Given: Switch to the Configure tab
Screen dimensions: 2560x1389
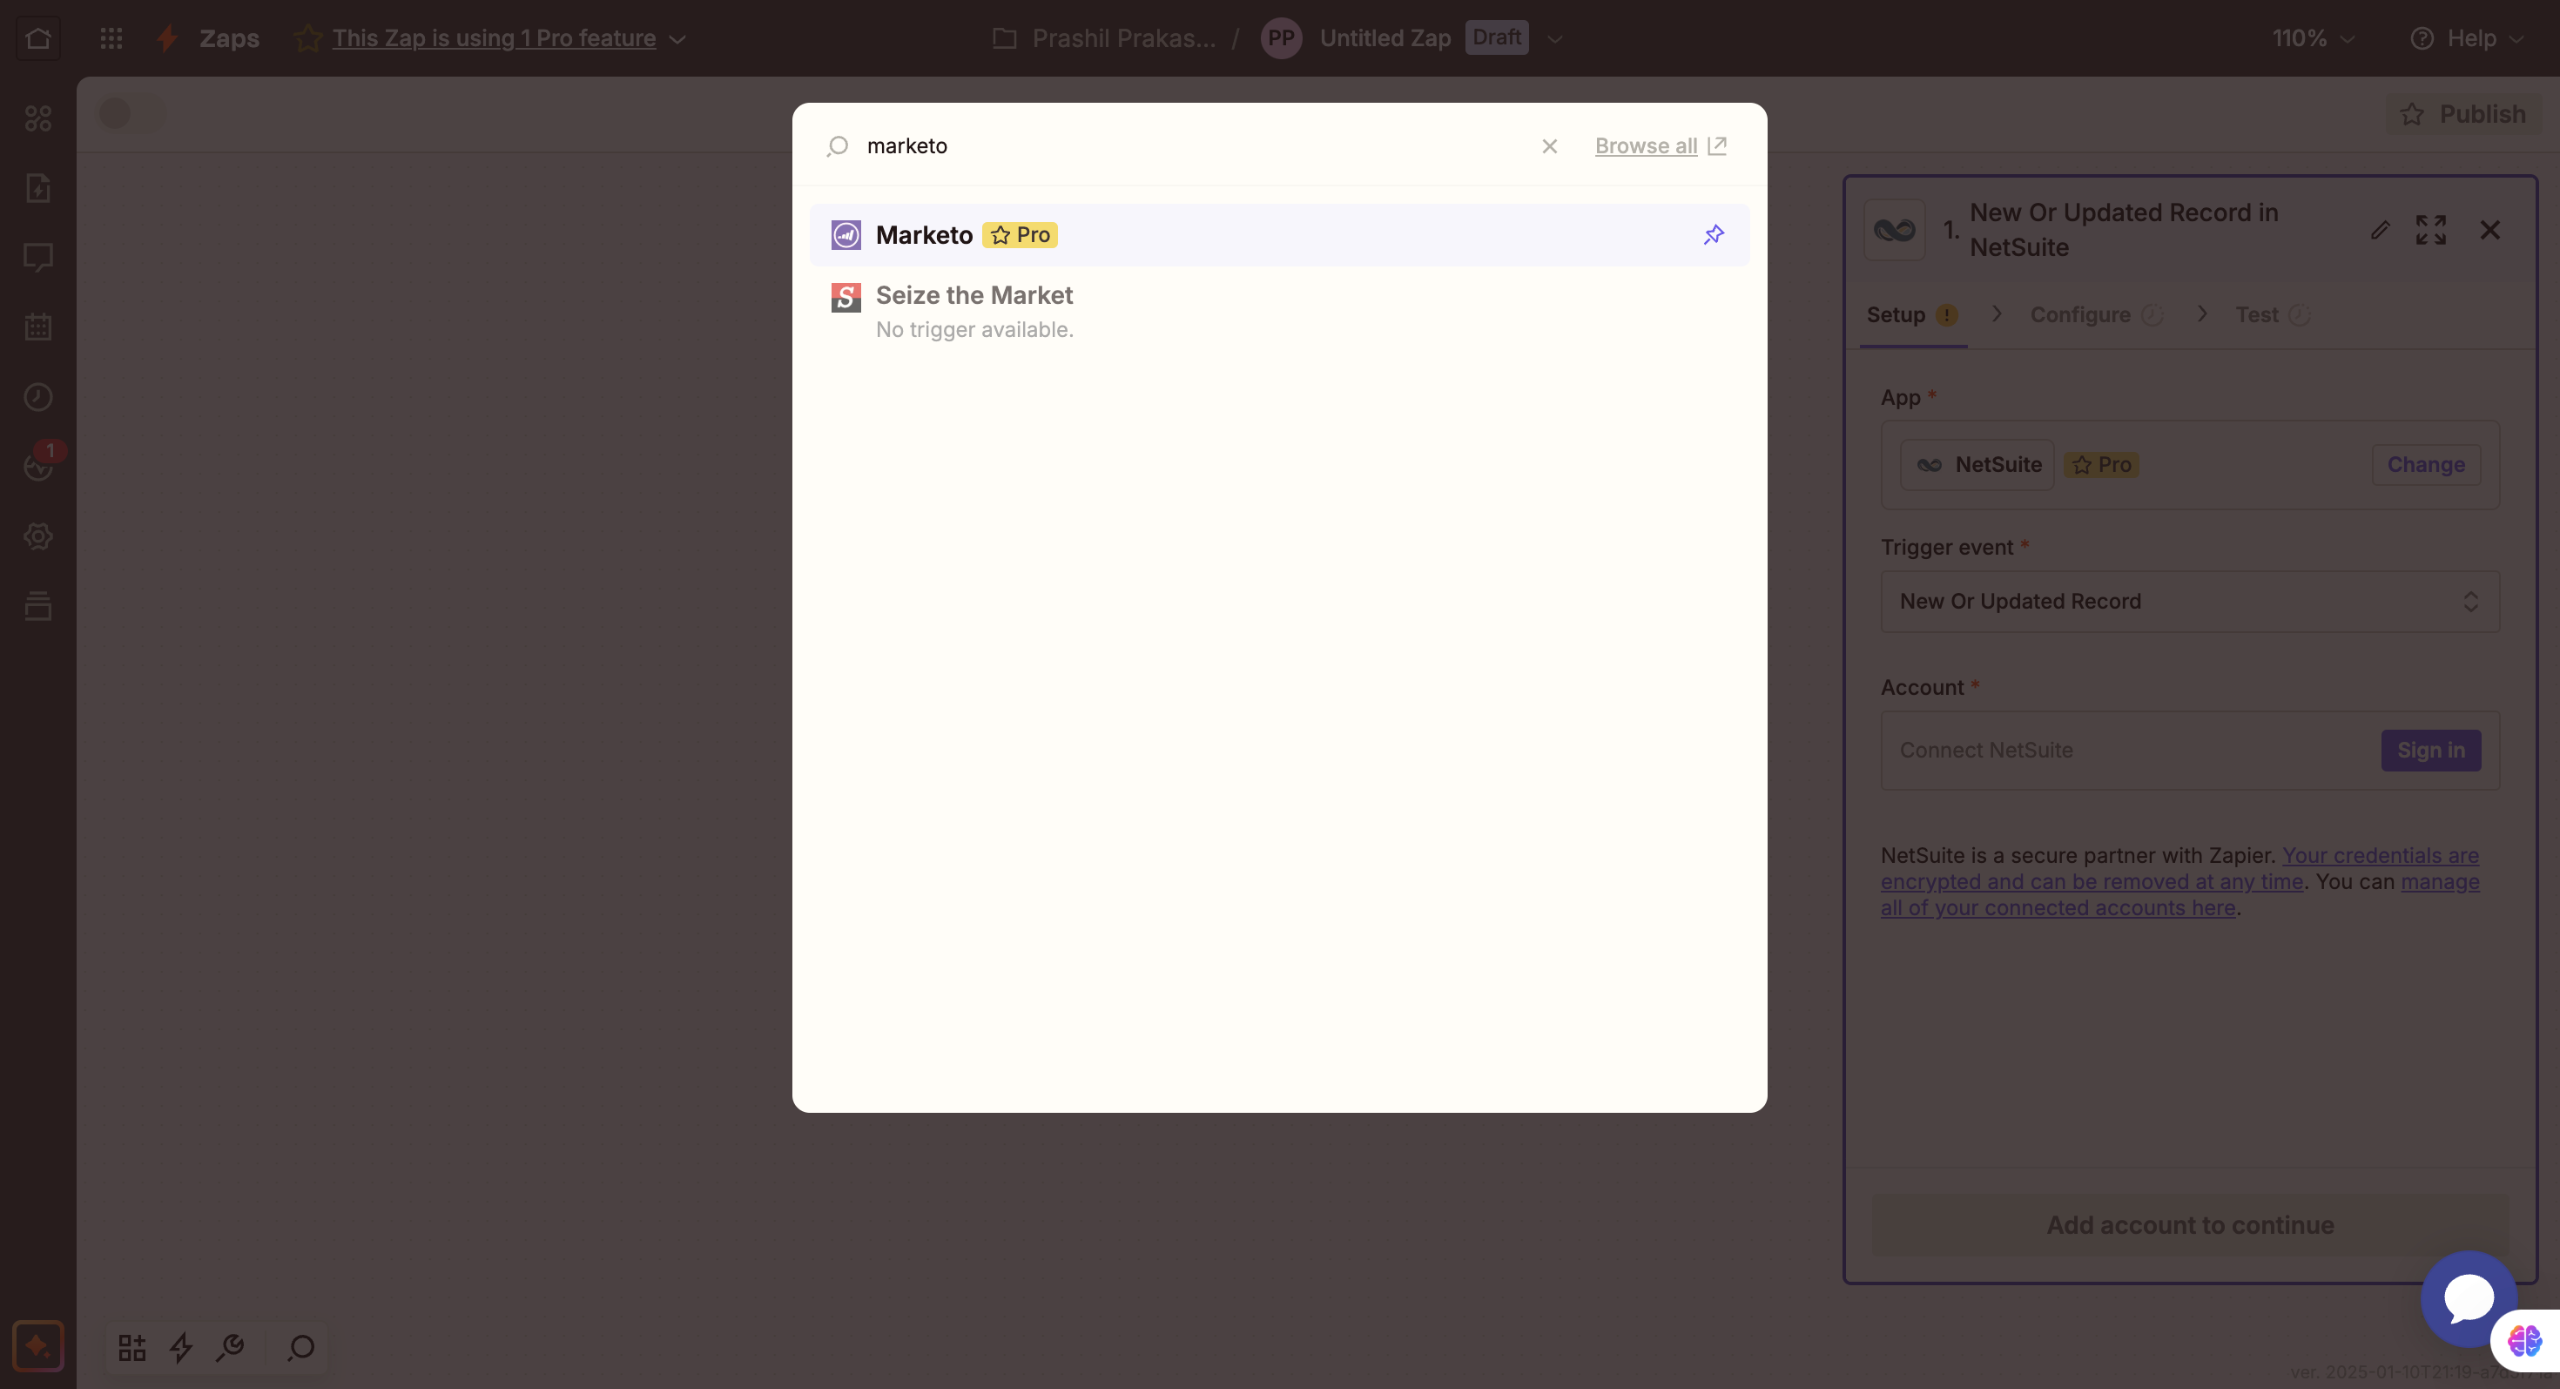Looking at the screenshot, I should (2096, 314).
